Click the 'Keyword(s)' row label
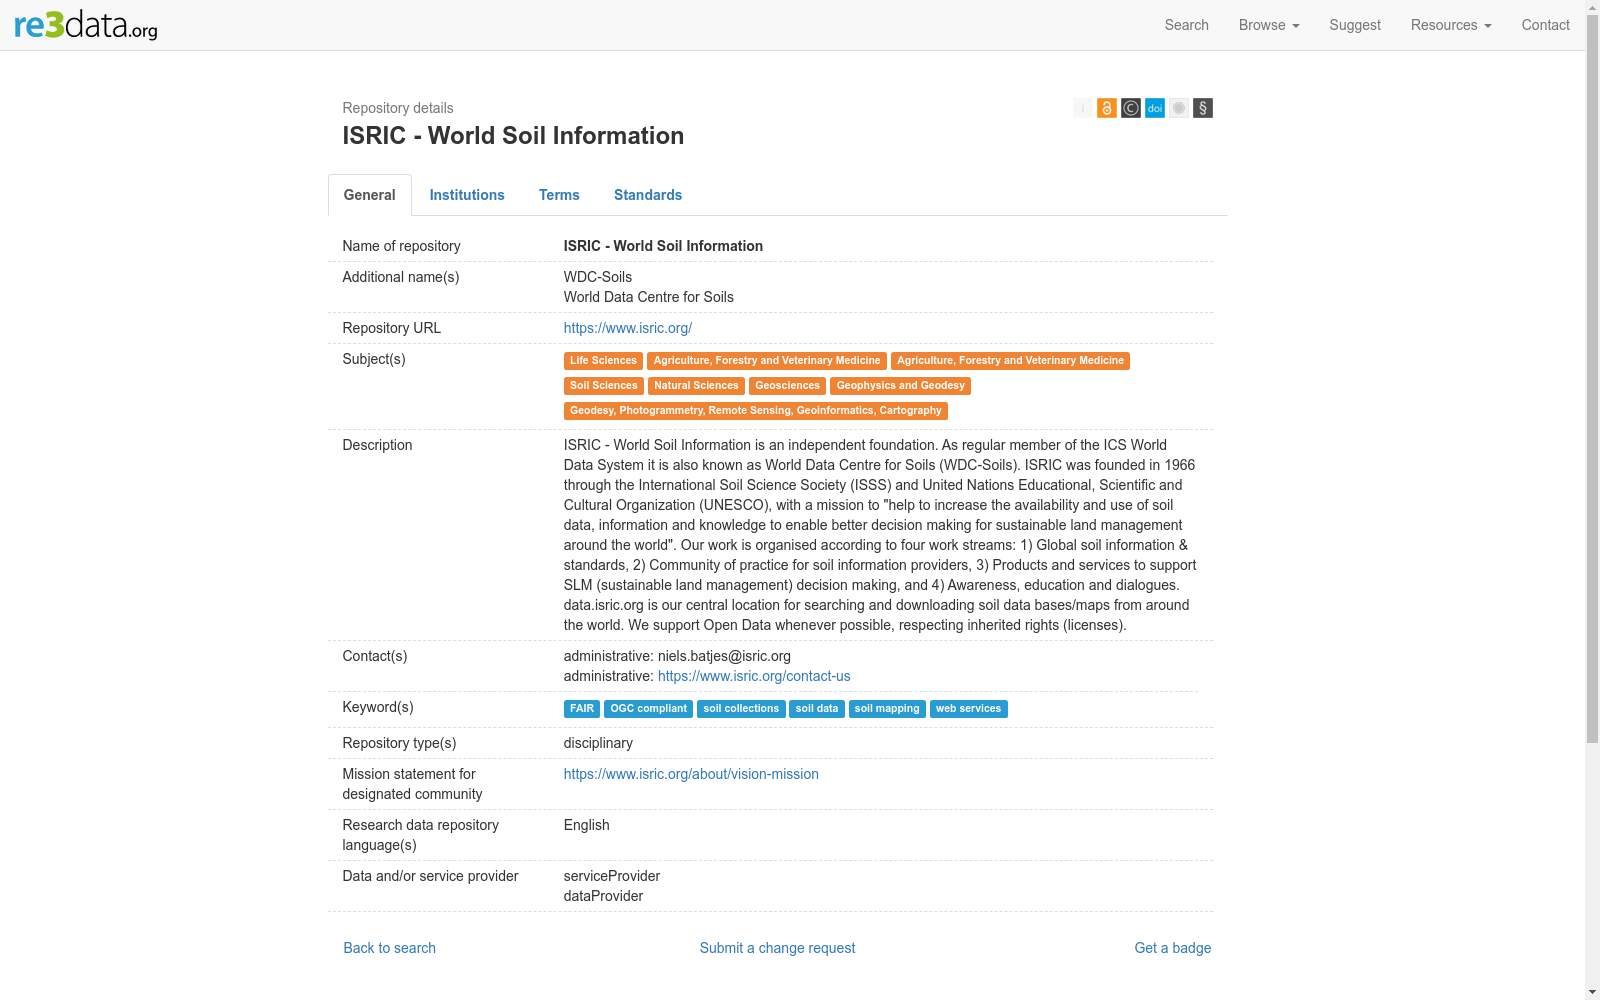 click(378, 707)
